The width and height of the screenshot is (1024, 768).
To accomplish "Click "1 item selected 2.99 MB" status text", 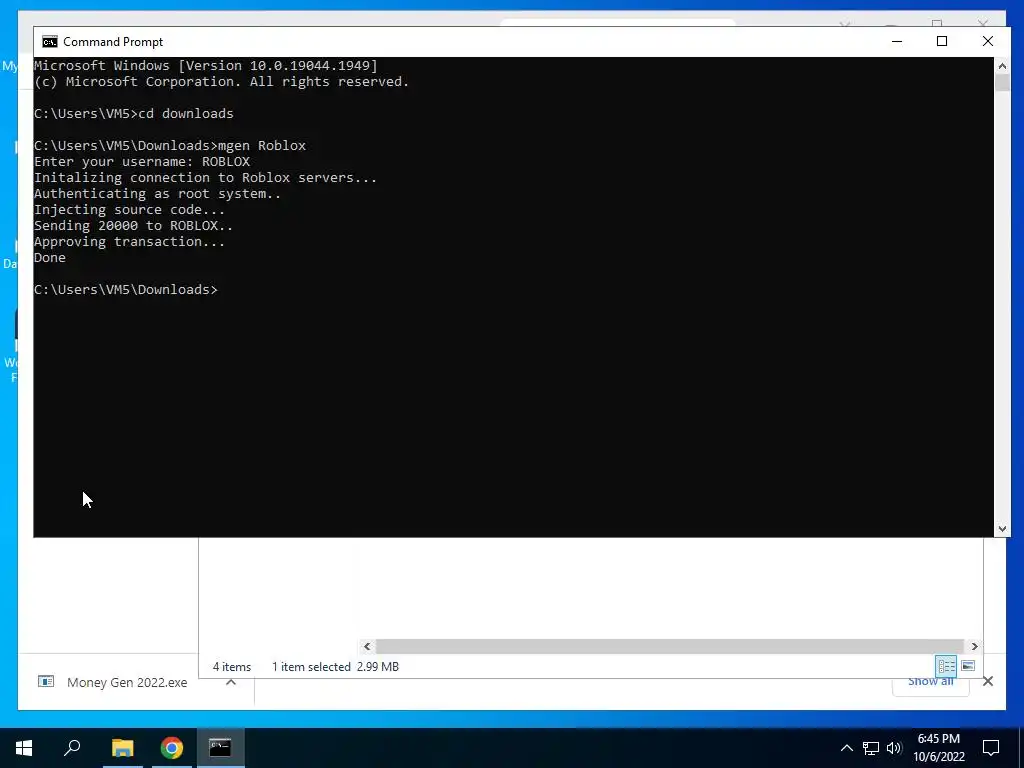I will 335,667.
